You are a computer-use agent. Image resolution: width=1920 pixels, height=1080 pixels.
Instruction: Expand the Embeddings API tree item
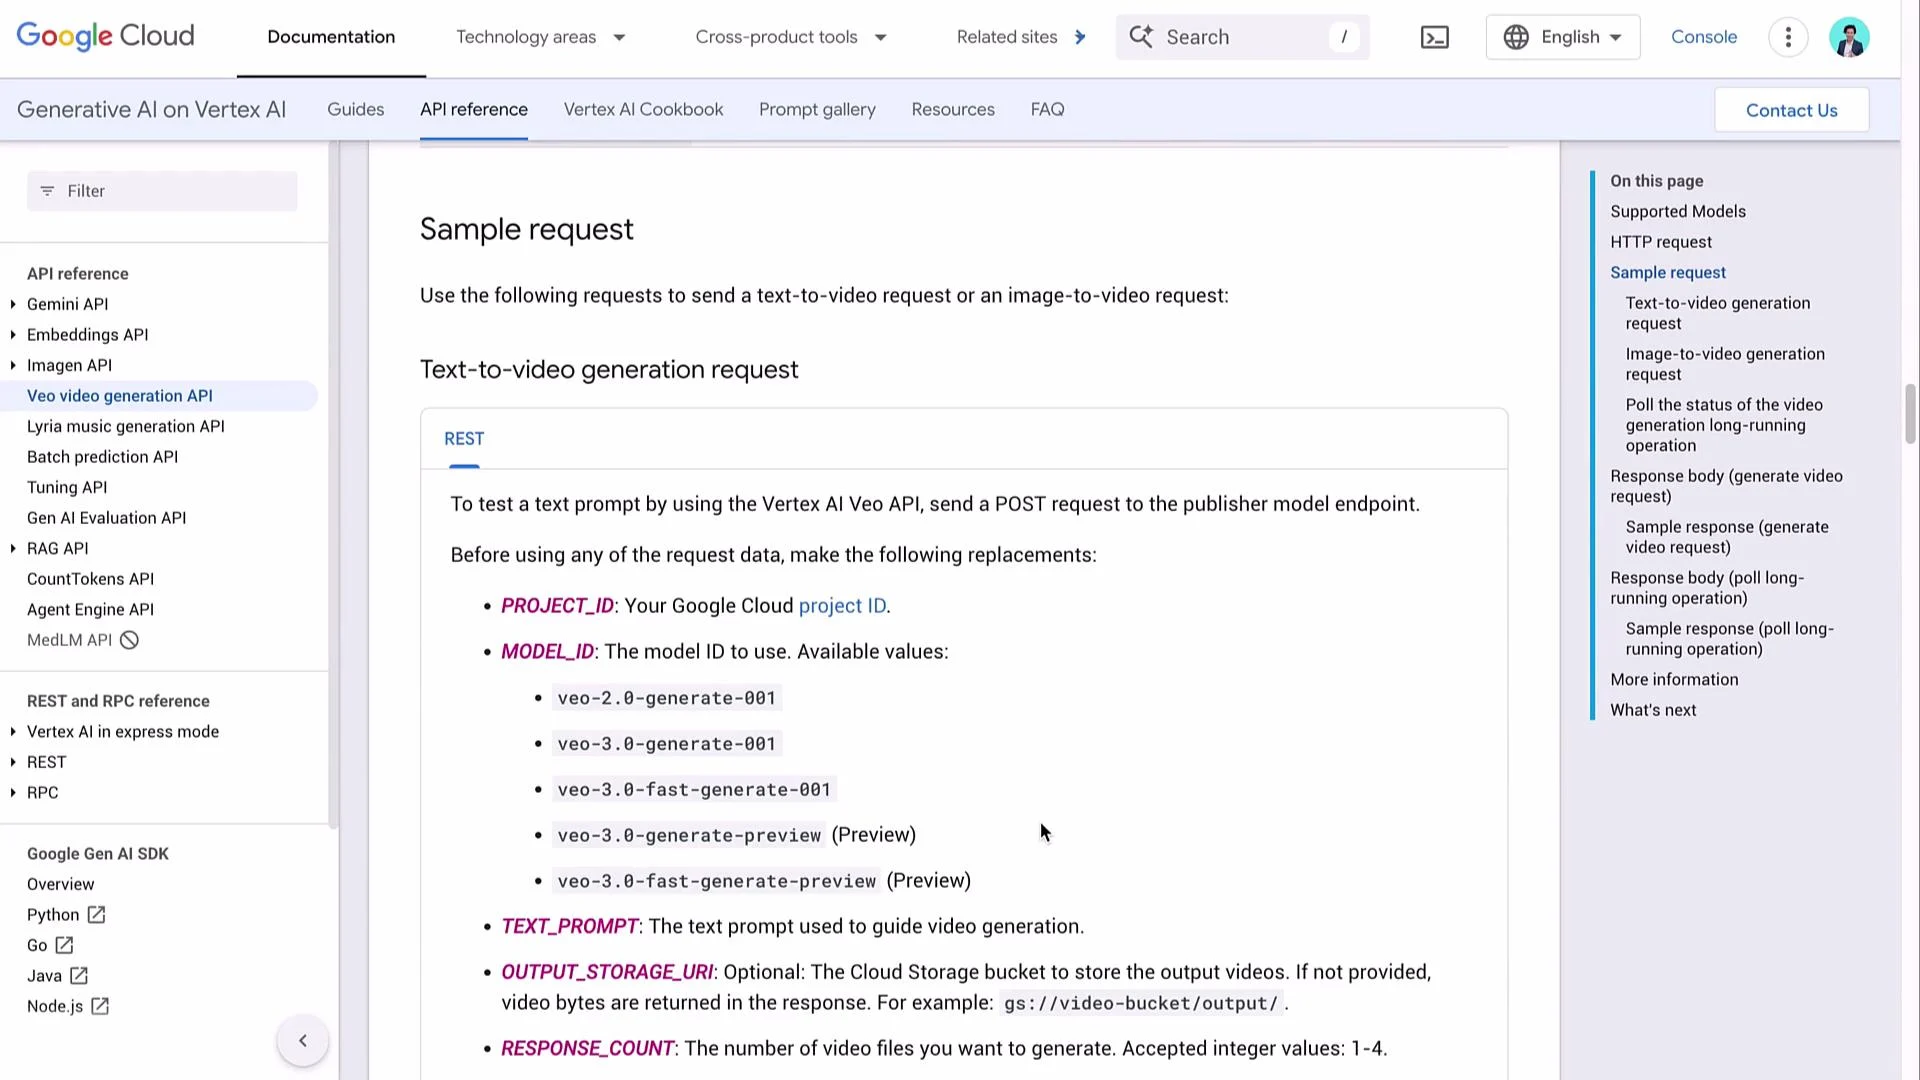pyautogui.click(x=13, y=335)
